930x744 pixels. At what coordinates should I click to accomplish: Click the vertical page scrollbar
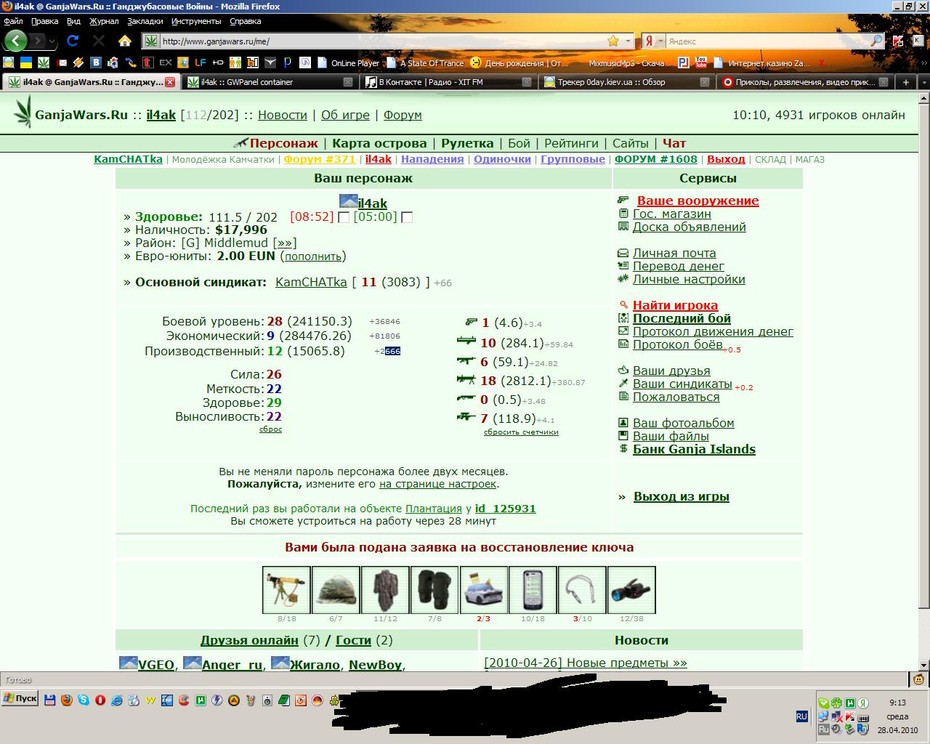click(924, 380)
